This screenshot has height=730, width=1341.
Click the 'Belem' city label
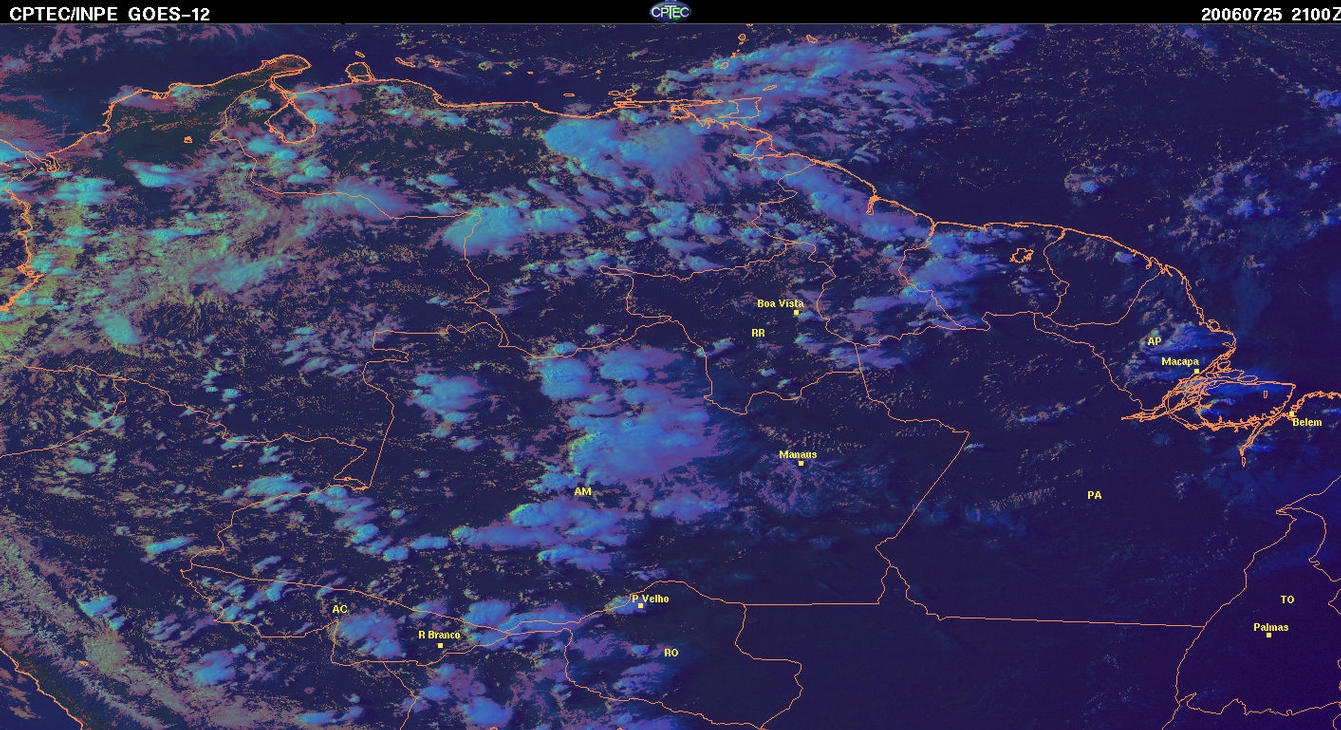click(1307, 422)
